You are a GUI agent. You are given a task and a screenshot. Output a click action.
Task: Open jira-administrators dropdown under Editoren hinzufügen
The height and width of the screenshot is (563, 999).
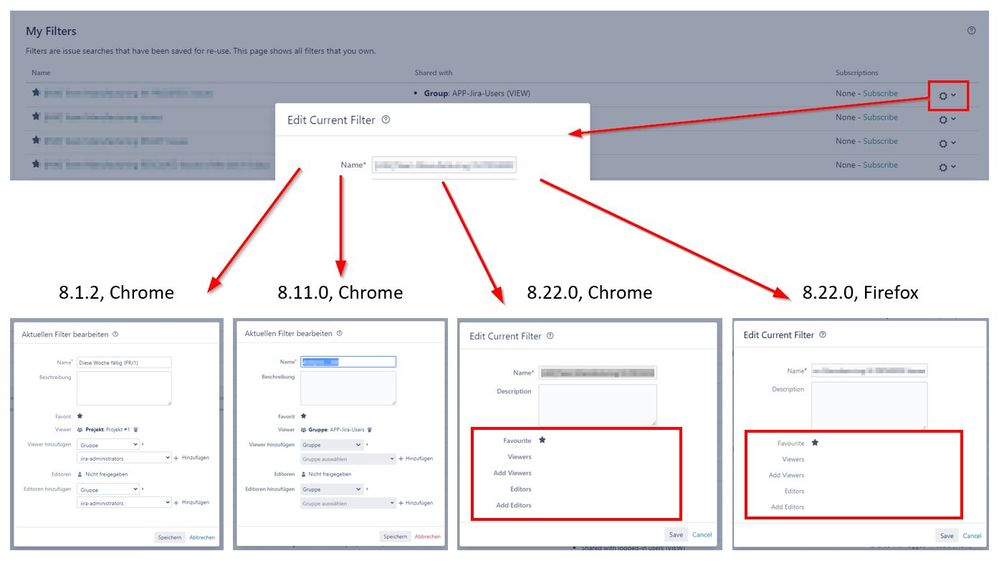coord(124,502)
